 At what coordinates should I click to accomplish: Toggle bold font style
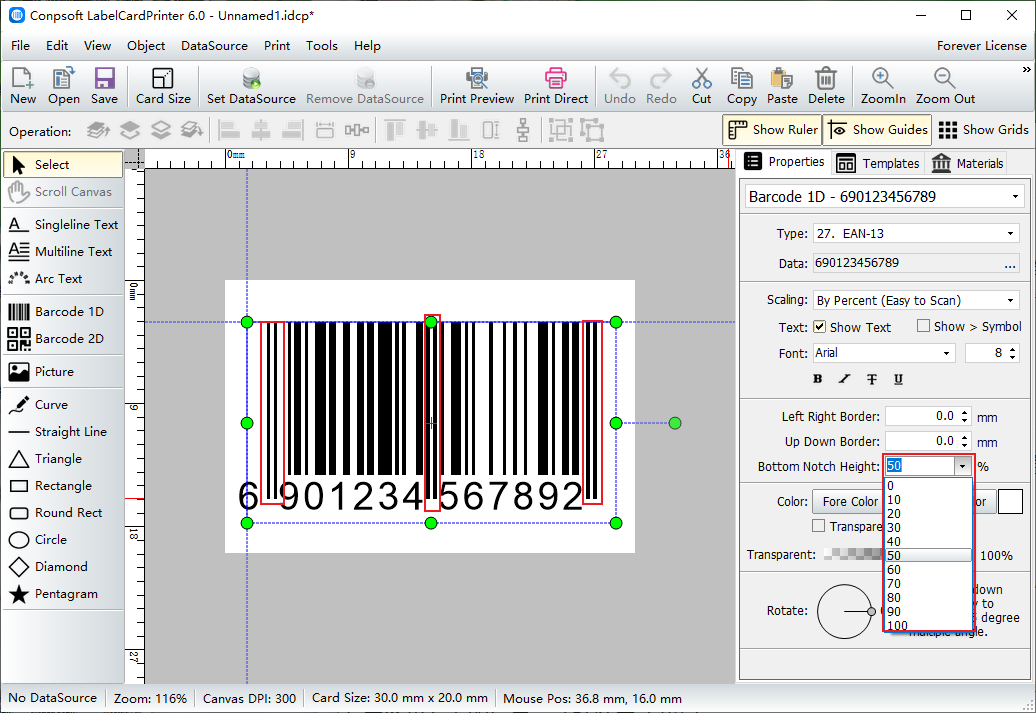[x=817, y=379]
